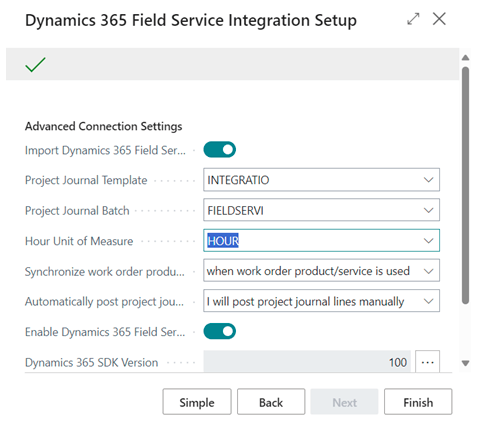
Task: Click the SDK Version 100 field
Action: [x=307, y=362]
